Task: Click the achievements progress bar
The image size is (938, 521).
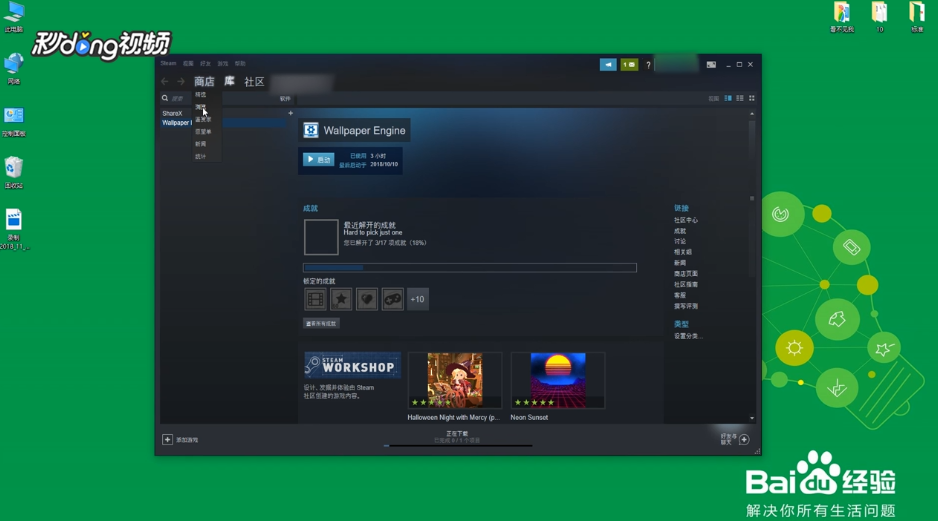Action: [x=470, y=268]
